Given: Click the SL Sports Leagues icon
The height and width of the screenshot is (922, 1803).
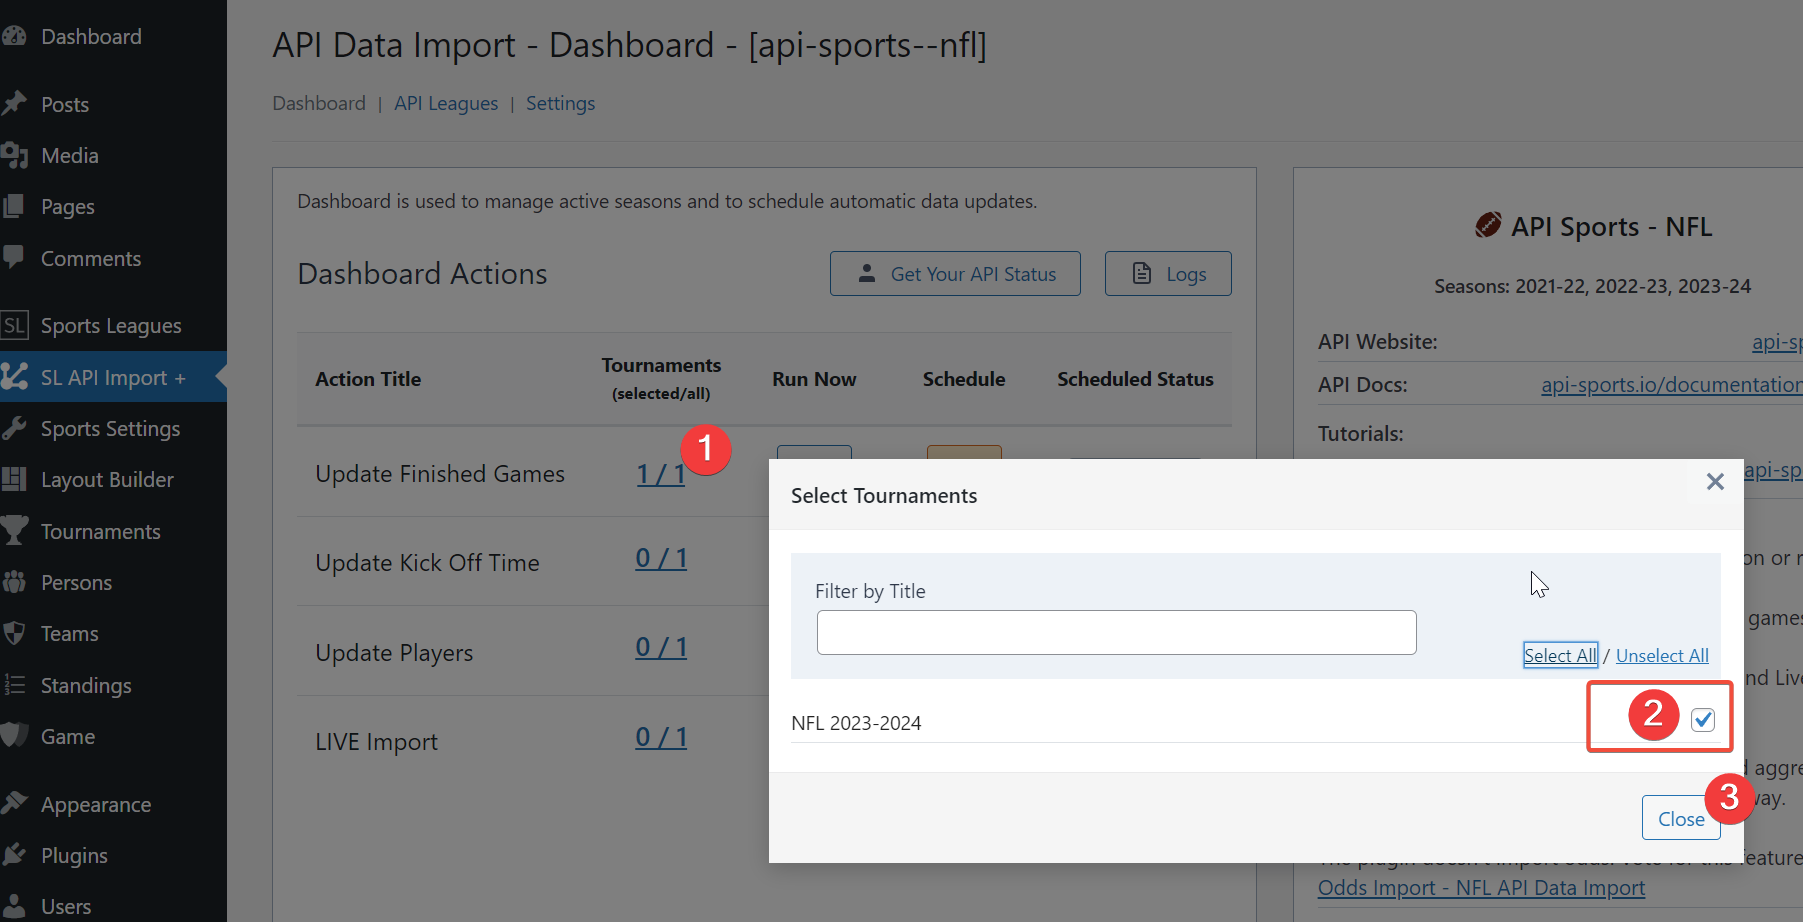Looking at the screenshot, I should (14, 325).
